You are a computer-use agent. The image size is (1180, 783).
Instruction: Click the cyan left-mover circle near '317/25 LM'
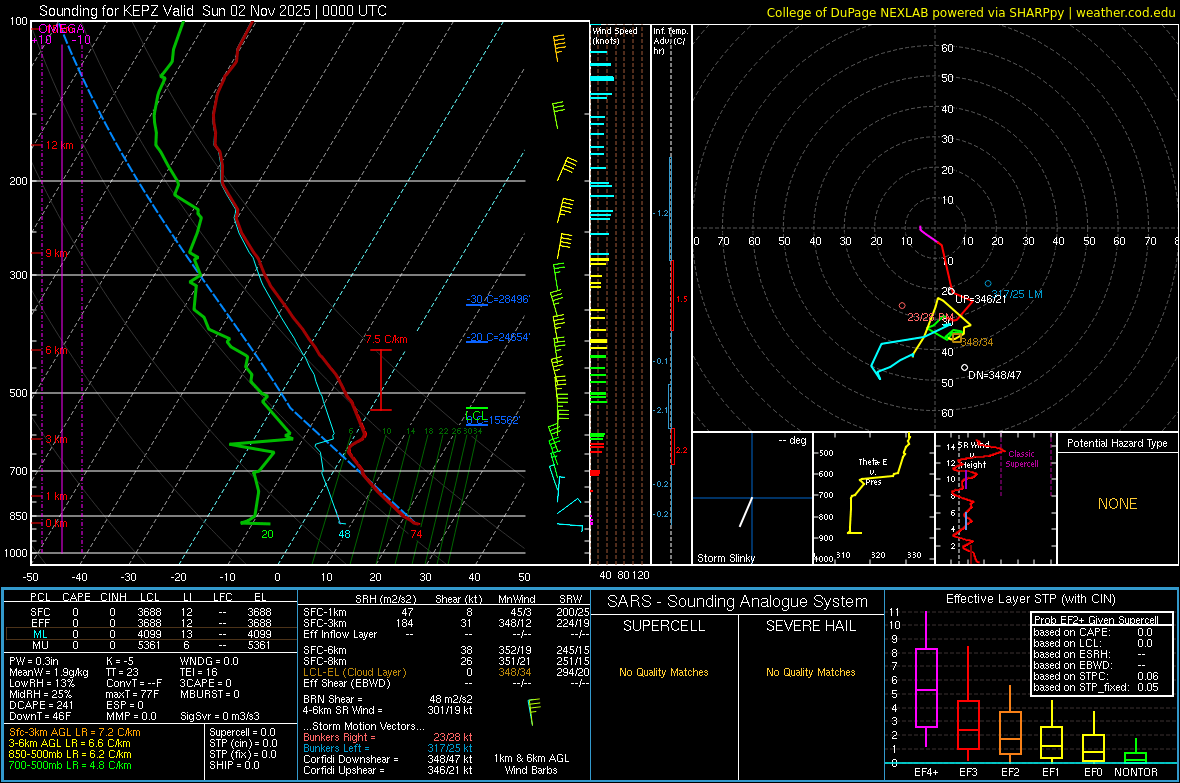click(x=988, y=284)
